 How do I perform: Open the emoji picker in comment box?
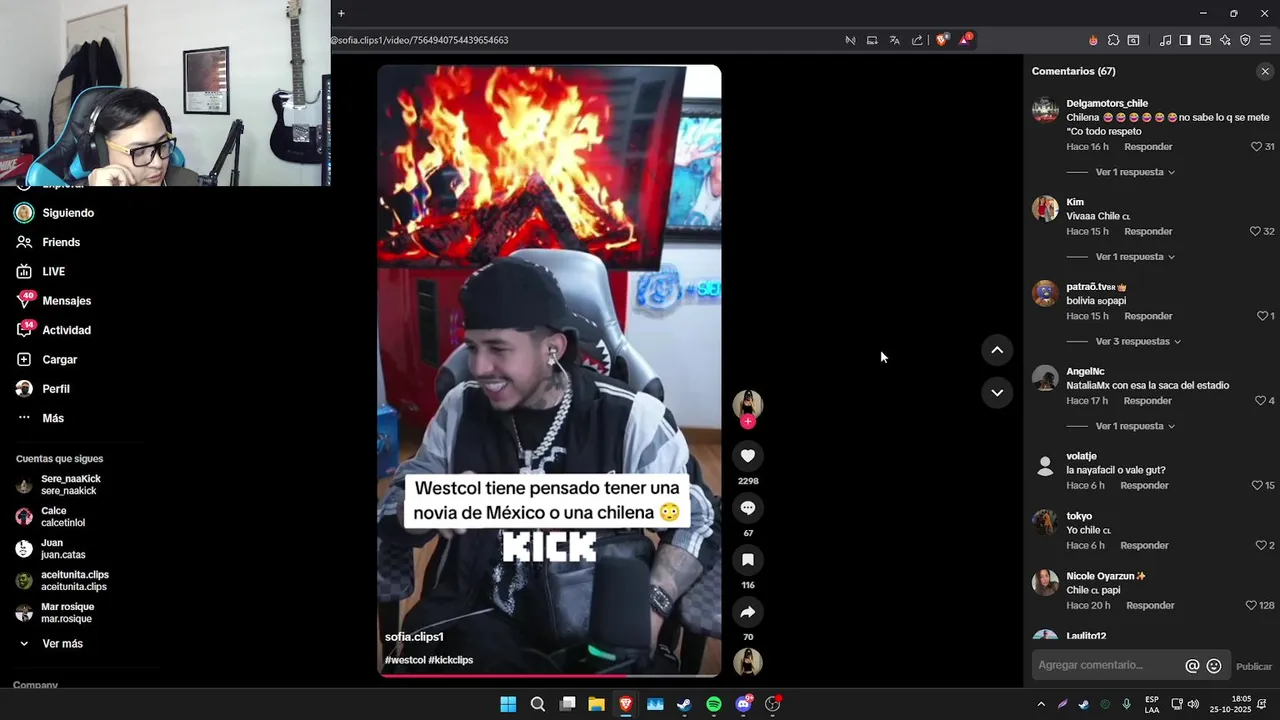point(1214,666)
